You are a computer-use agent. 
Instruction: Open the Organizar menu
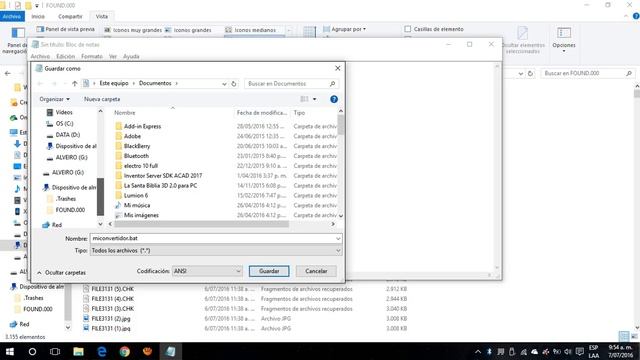tap(54, 99)
